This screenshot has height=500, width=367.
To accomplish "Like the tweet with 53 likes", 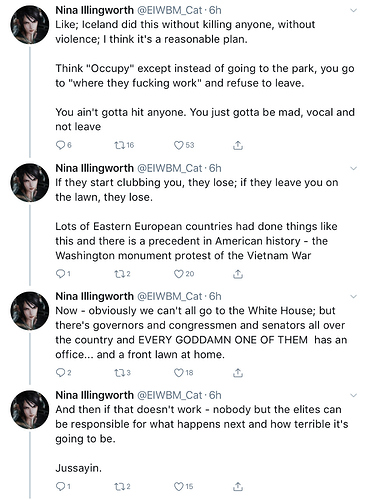I will (x=179, y=145).
